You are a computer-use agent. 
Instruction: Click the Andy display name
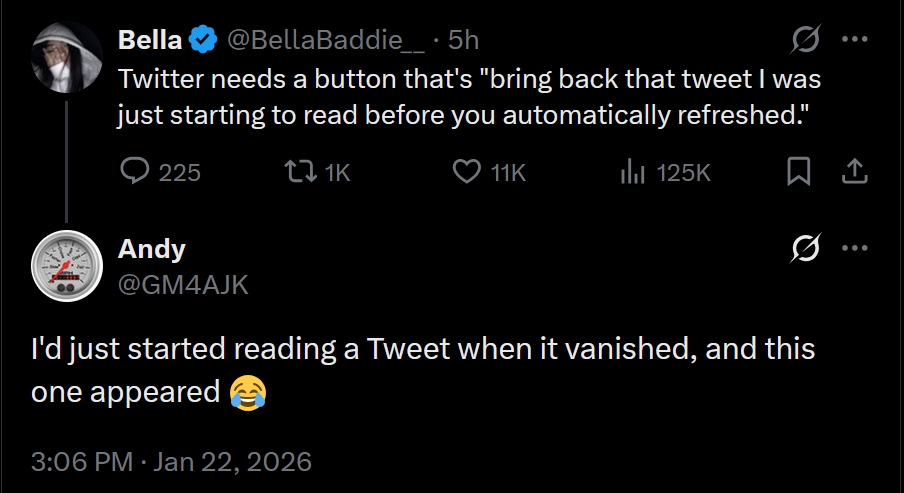click(x=152, y=248)
